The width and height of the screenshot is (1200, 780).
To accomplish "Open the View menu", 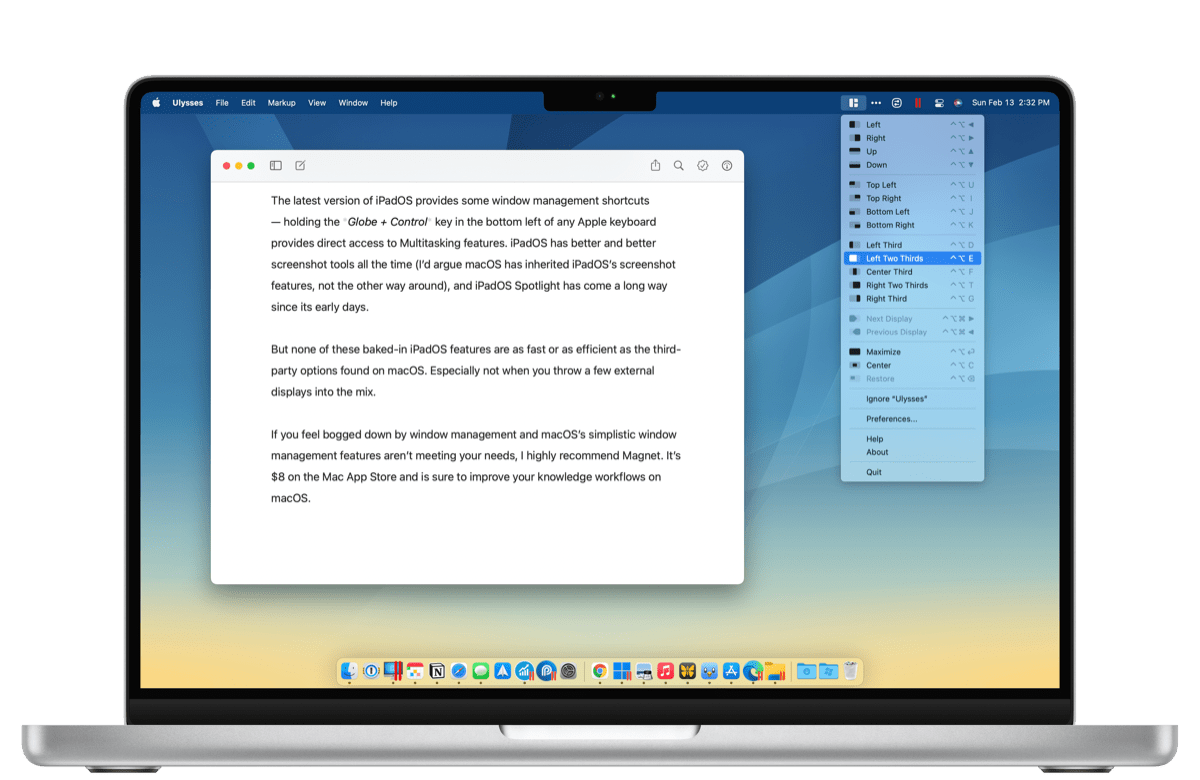I will (317, 103).
